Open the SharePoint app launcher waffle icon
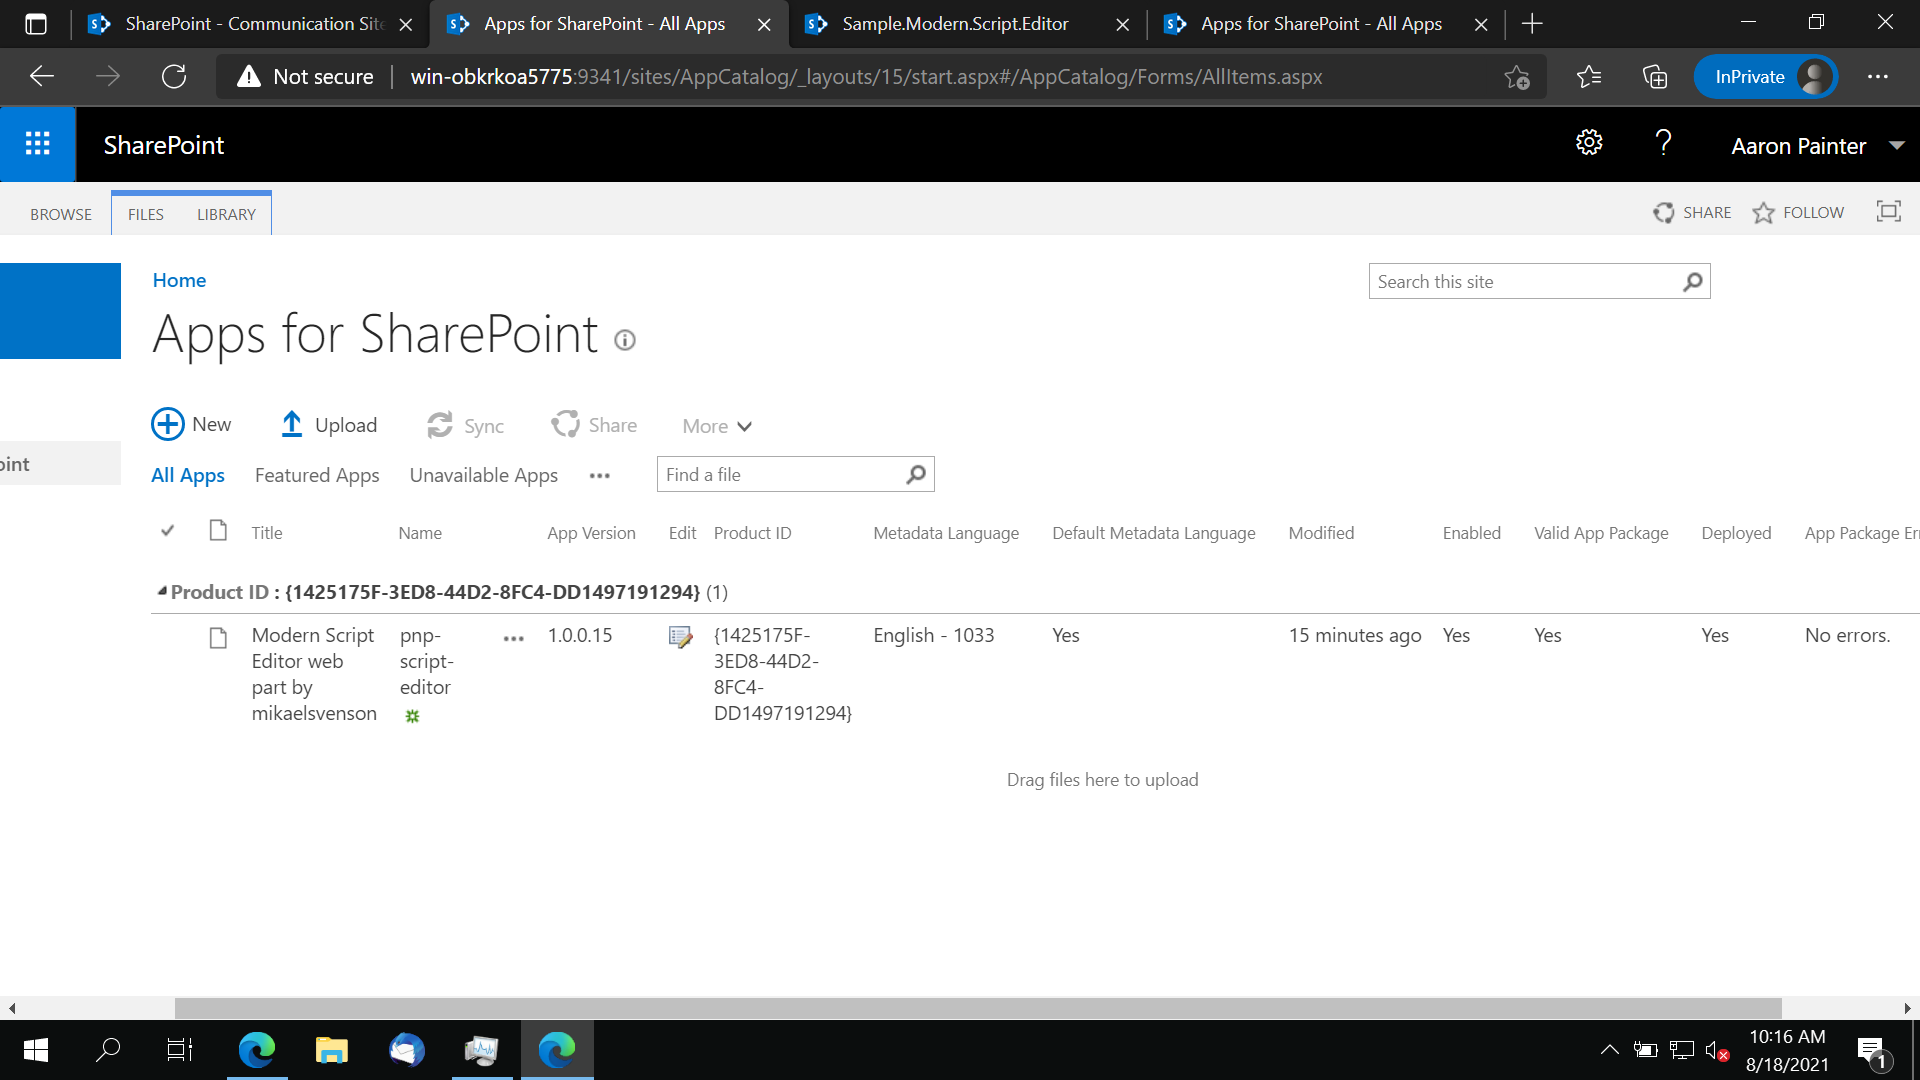This screenshot has width=1920, height=1080. pyautogui.click(x=38, y=143)
